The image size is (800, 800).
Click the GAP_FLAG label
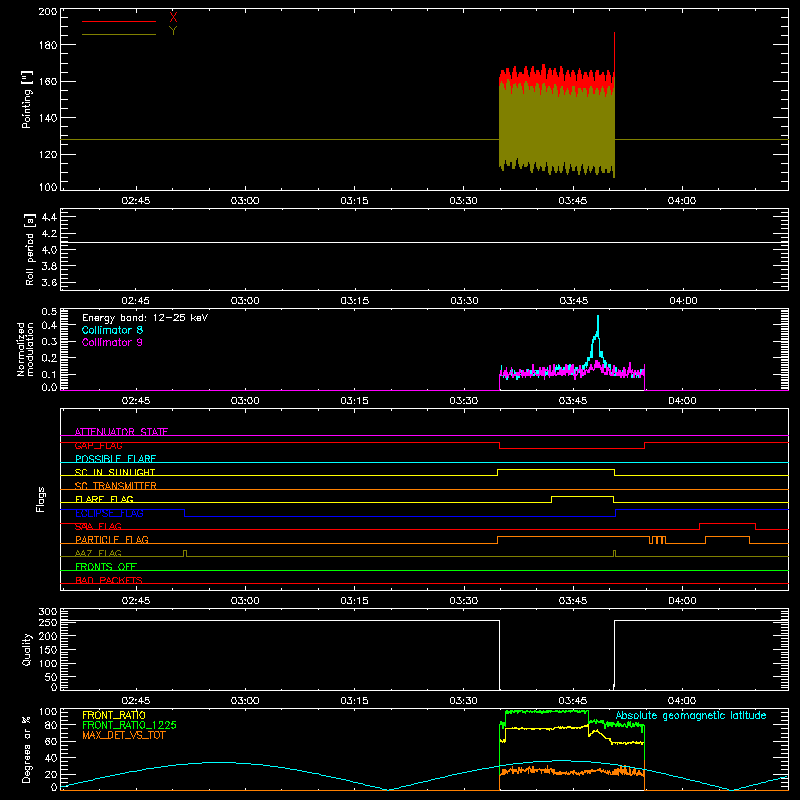coord(98,445)
